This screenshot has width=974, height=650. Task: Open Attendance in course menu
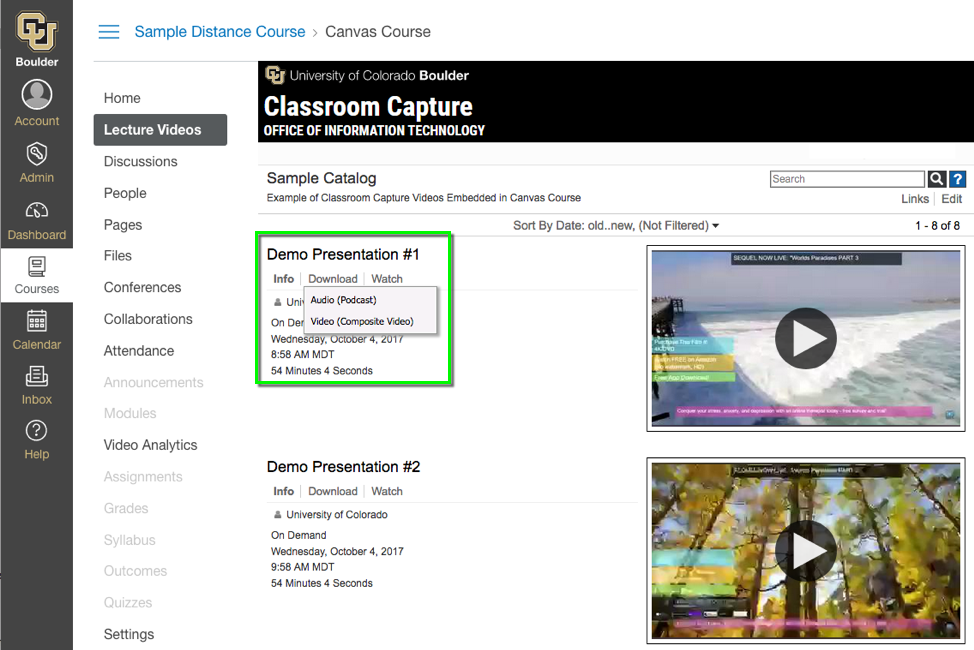click(139, 351)
